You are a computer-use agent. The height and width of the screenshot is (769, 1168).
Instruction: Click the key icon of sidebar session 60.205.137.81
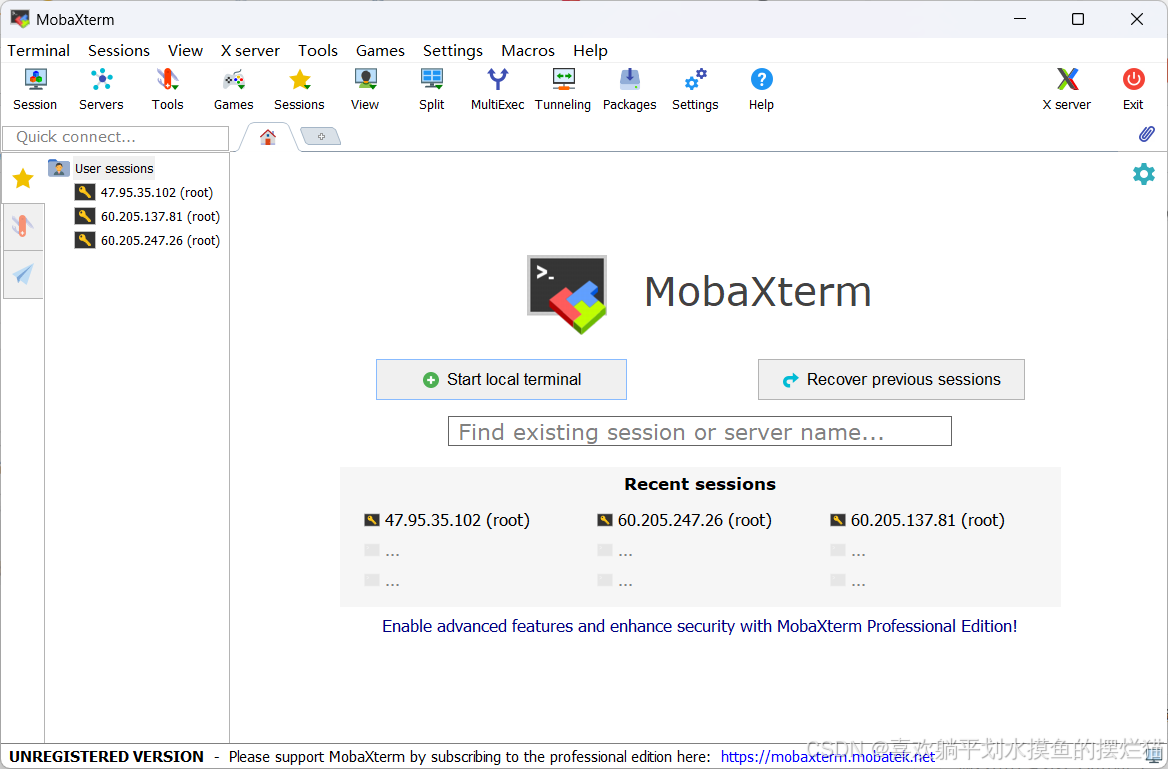[85, 216]
